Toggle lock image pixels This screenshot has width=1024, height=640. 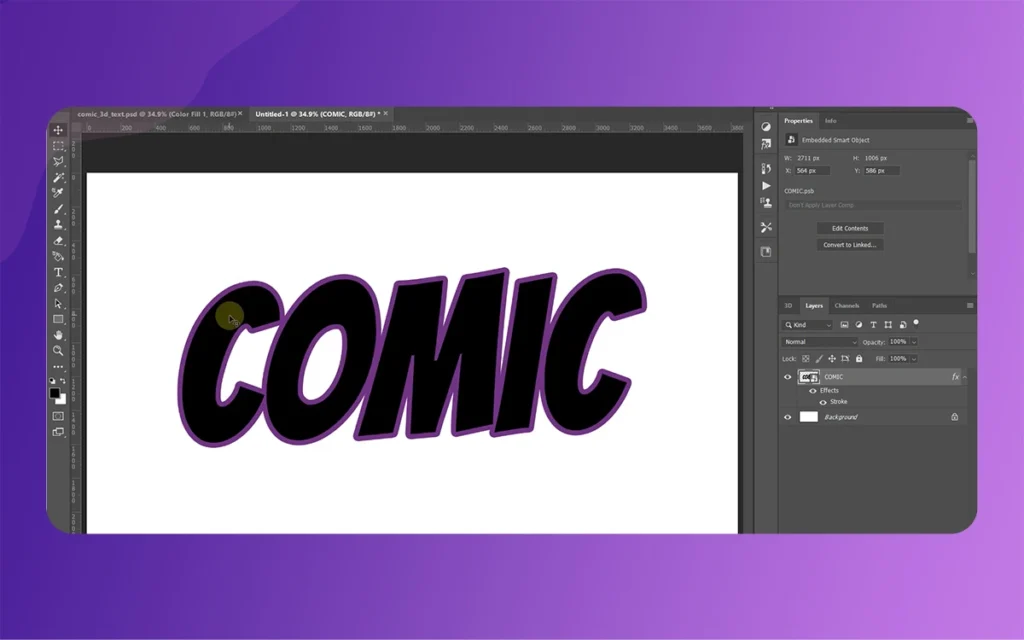[819, 359]
